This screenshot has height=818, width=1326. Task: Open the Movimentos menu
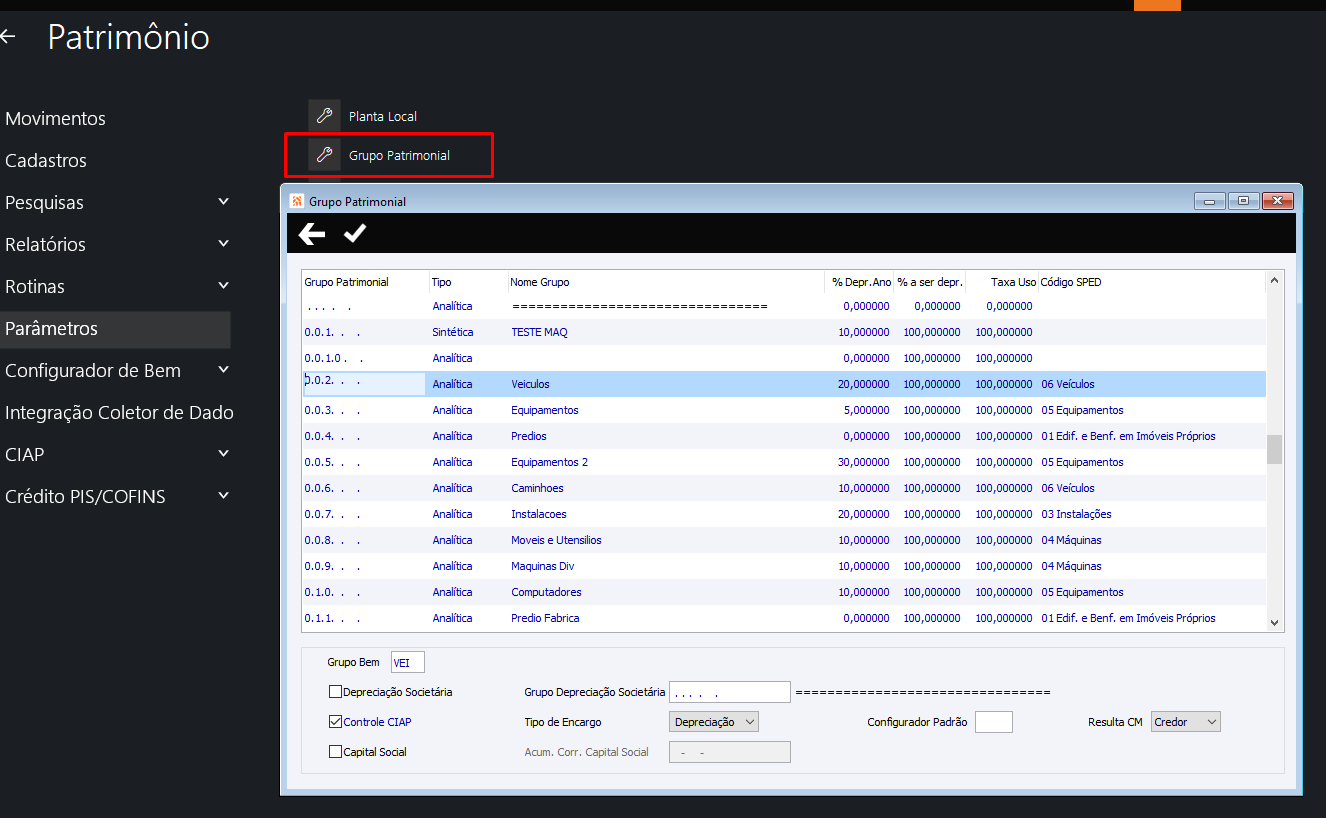55,118
